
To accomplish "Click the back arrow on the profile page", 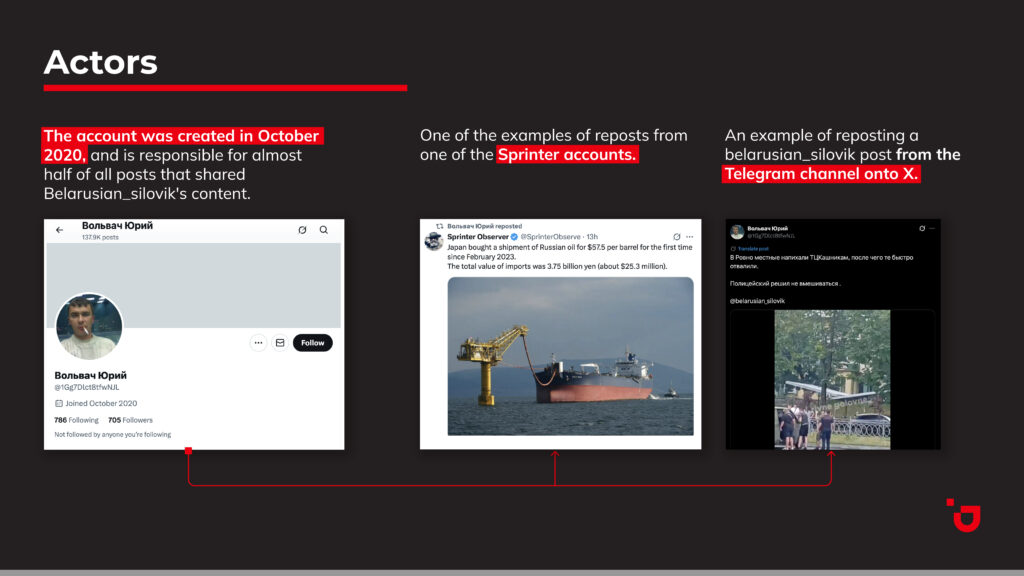I will 60,230.
